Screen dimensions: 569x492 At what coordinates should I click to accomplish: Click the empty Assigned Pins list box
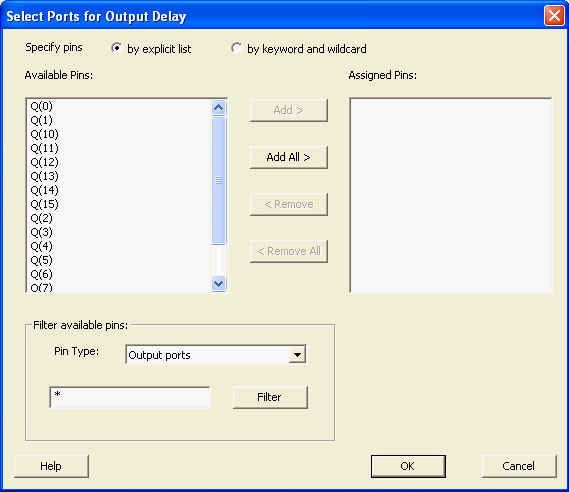pyautogui.click(x=451, y=195)
